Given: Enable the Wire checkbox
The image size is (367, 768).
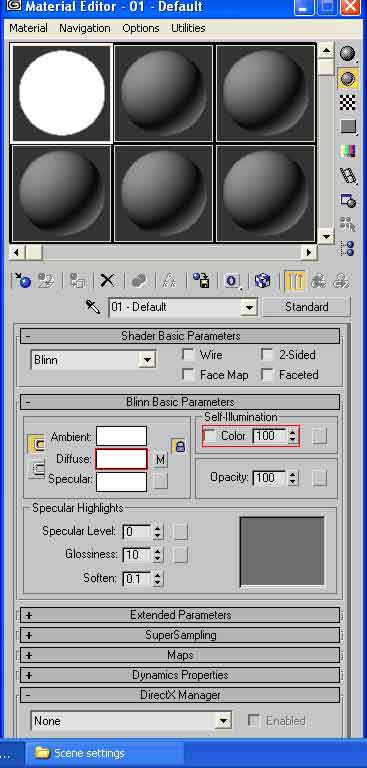Looking at the screenshot, I should [188, 355].
